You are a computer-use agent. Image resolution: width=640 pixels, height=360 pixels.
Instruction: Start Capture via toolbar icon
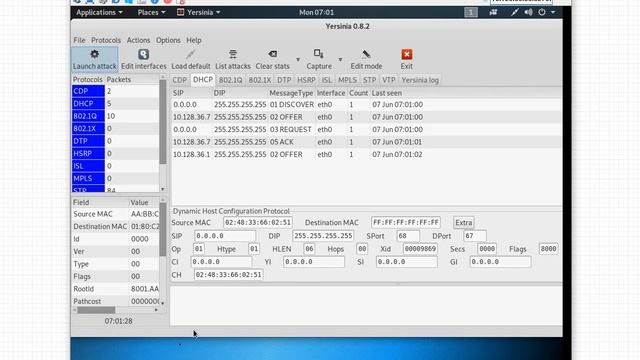coord(319,54)
